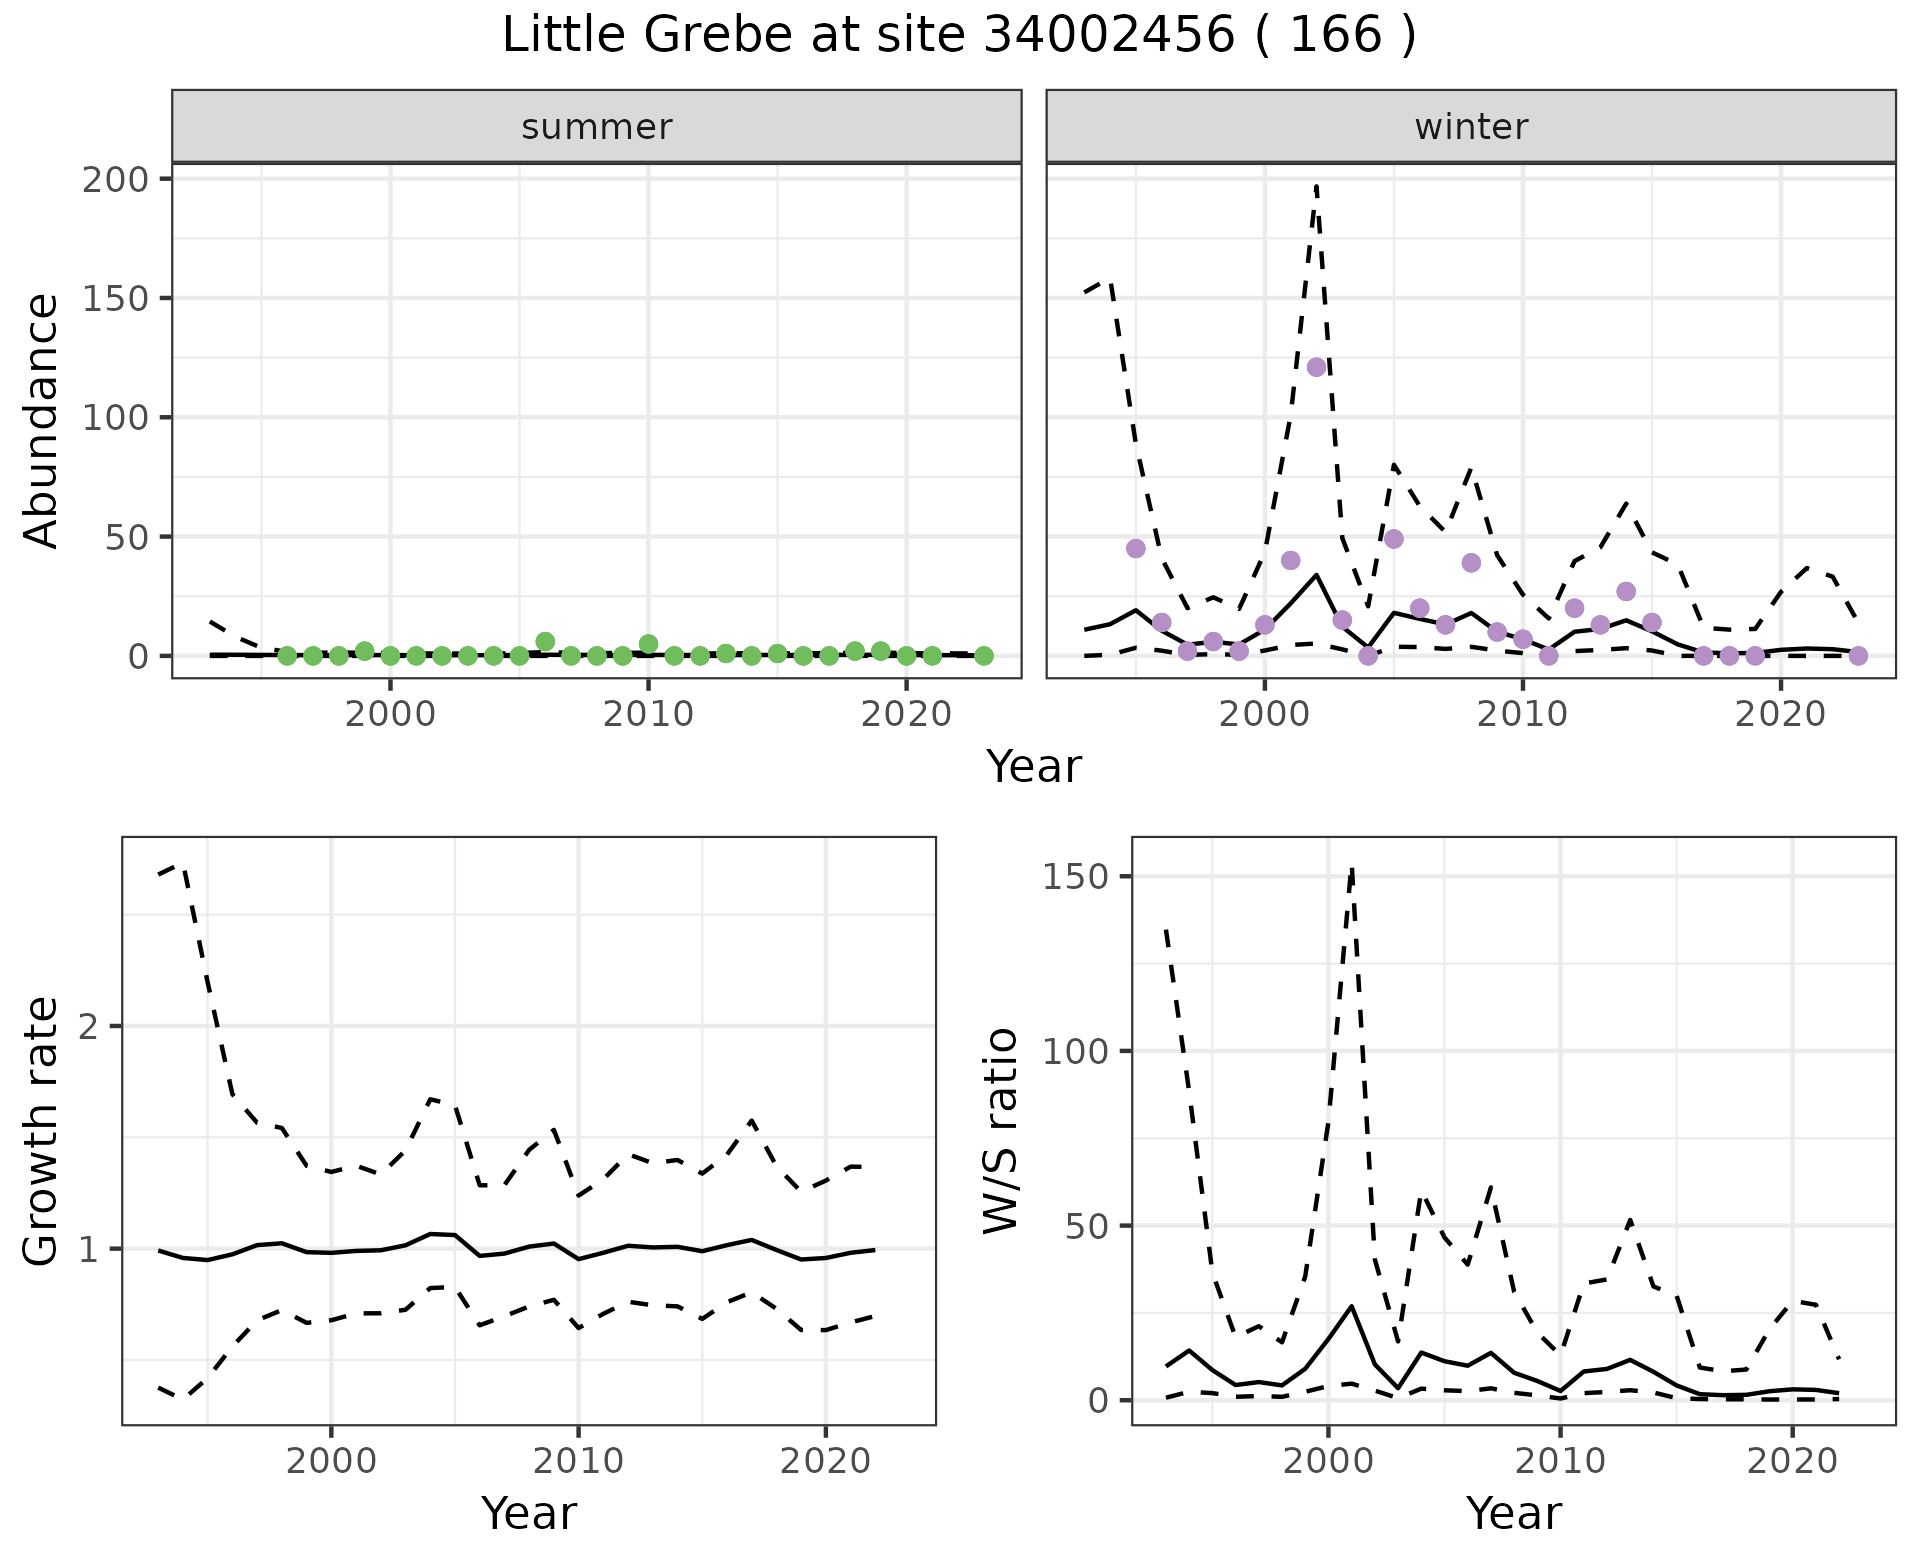Click the first purple winter point near 45
The width and height of the screenshot is (1920, 1560).
pyautogui.click(x=1135, y=548)
